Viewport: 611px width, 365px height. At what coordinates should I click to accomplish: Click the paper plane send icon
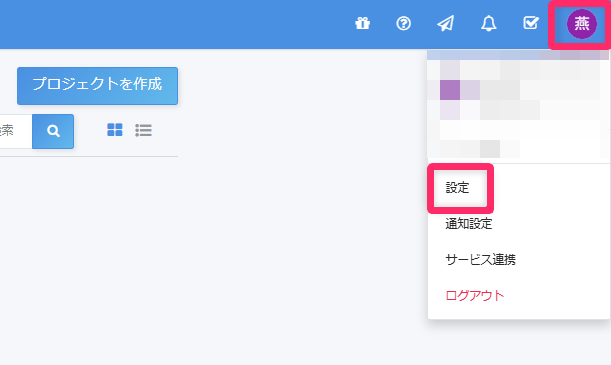(445, 23)
